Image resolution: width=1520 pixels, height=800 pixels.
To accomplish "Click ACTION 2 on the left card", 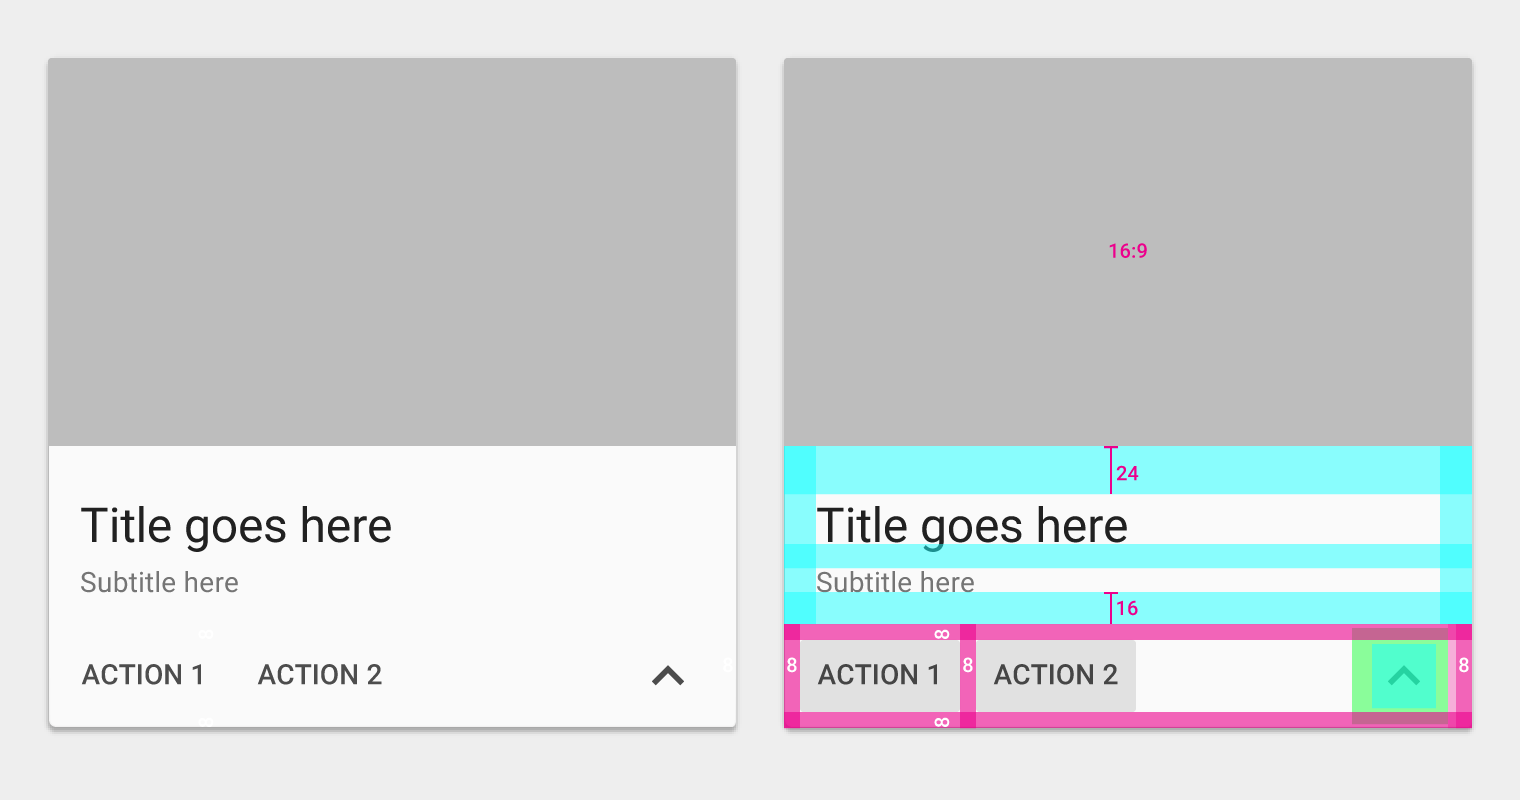I will point(320,675).
